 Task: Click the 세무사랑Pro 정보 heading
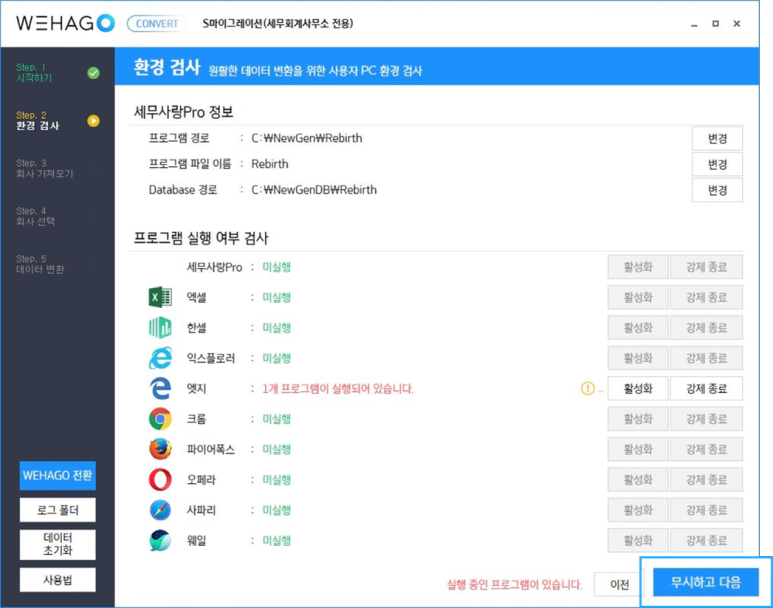183,112
